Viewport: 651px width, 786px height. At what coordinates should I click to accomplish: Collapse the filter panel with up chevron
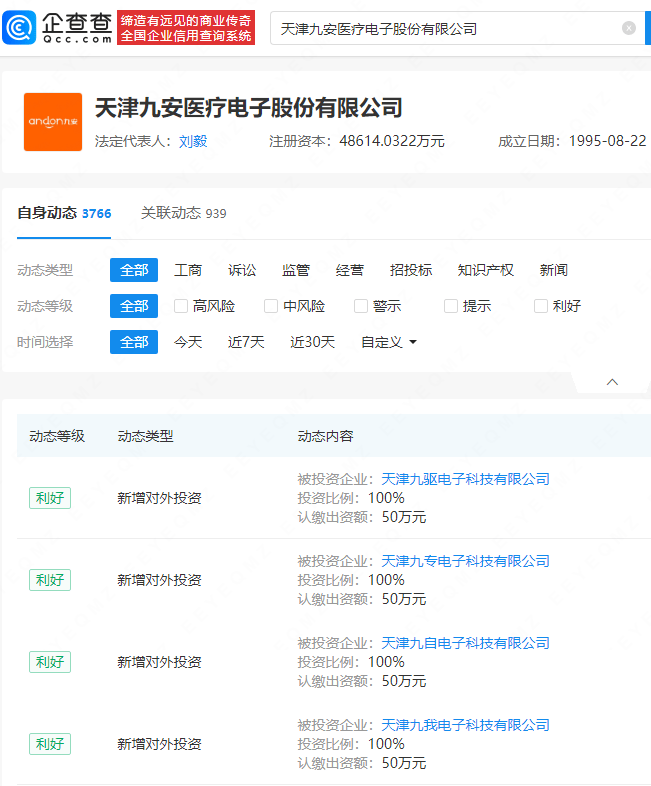[x=612, y=382]
